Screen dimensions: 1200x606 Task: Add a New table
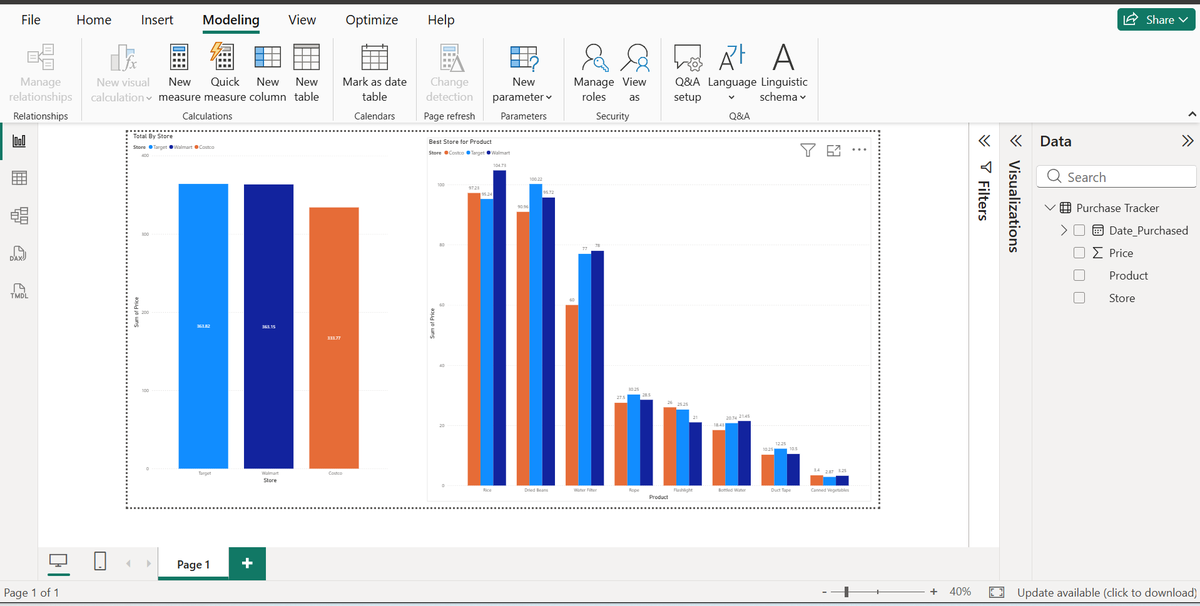click(307, 72)
